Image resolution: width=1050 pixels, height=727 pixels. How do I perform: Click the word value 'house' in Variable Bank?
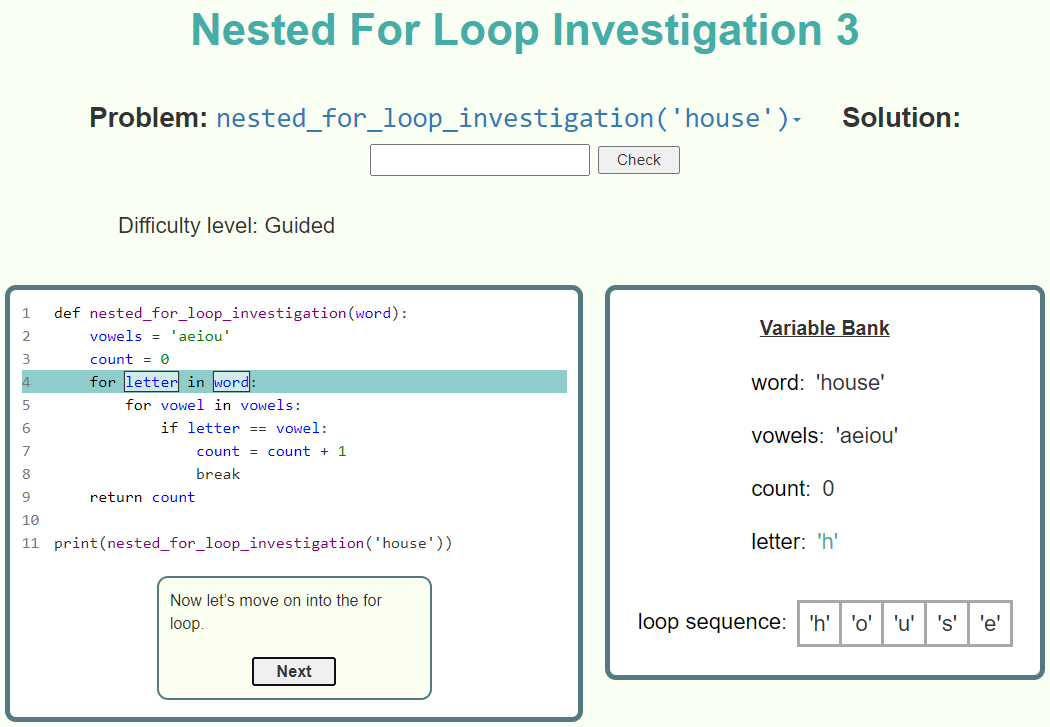[850, 382]
